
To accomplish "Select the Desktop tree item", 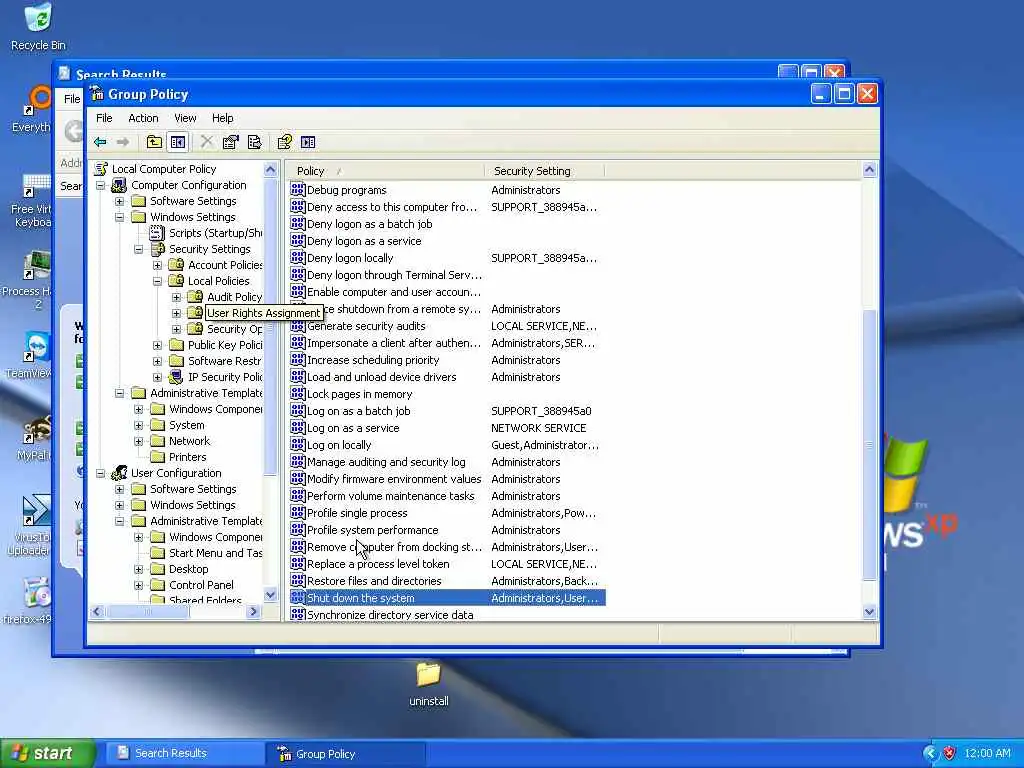I will point(189,569).
